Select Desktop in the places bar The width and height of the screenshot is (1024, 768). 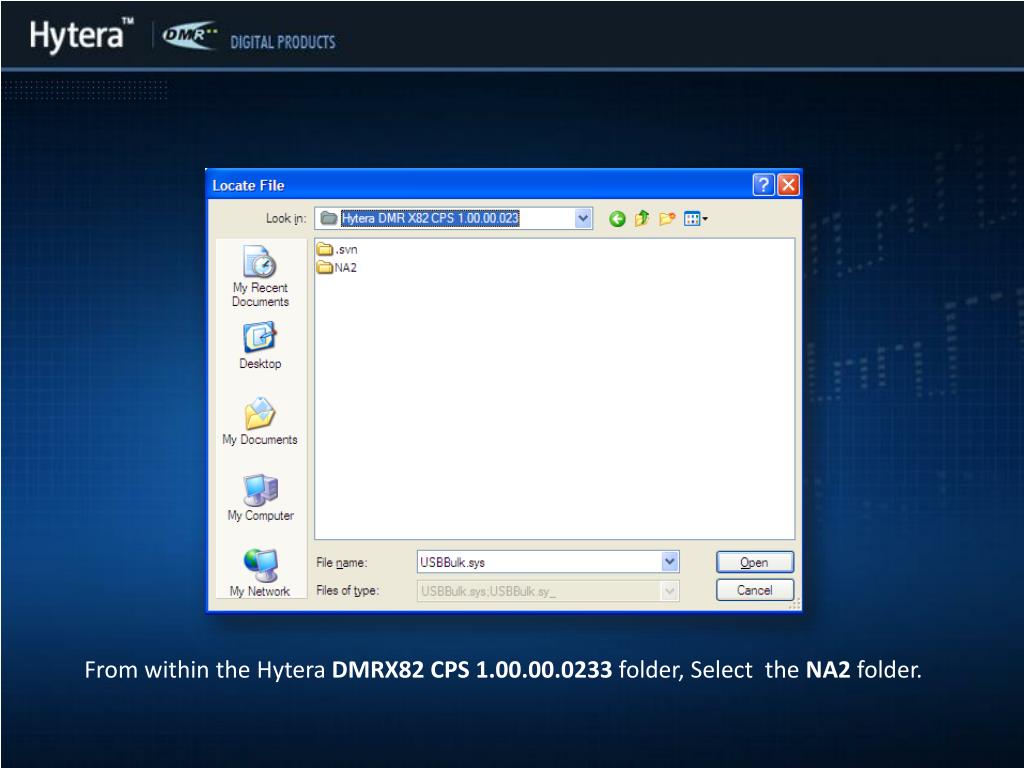260,346
